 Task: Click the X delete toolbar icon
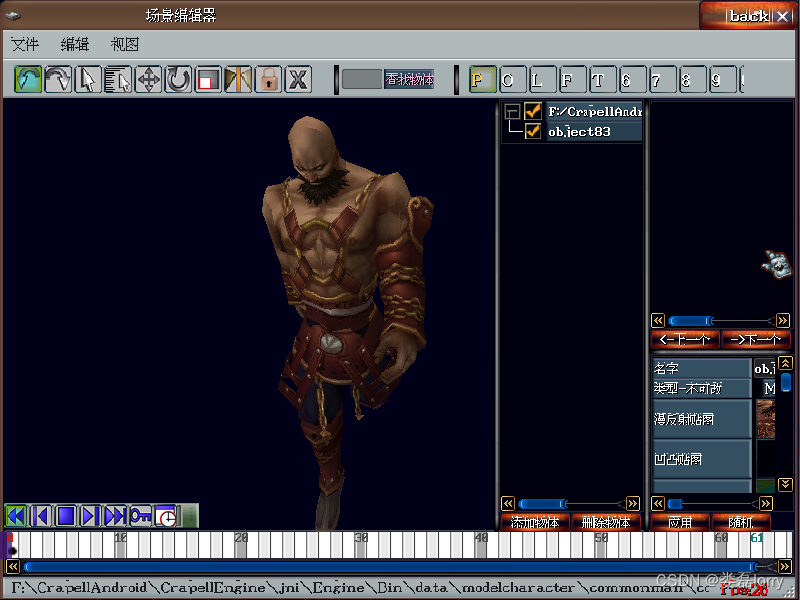pyautogui.click(x=298, y=80)
